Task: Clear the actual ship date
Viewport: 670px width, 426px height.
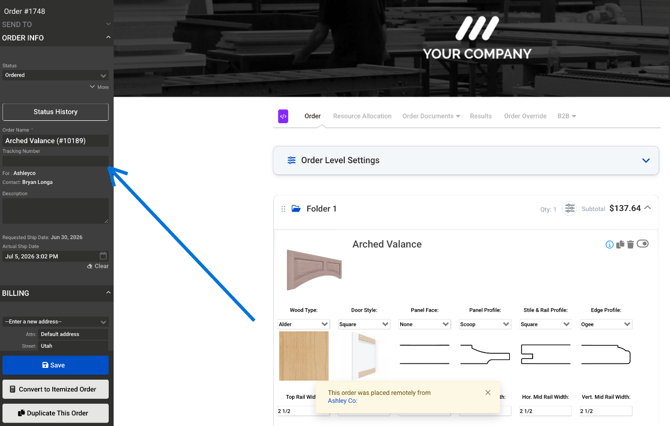Action: click(x=98, y=266)
